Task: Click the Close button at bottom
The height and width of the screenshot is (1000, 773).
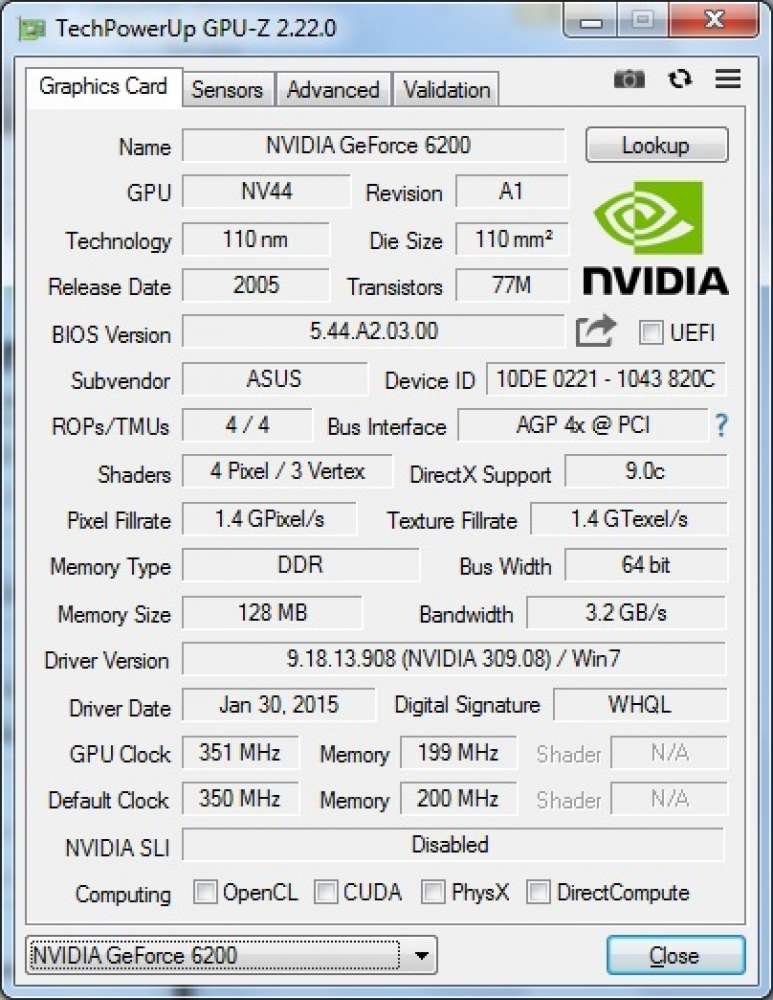Action: pyautogui.click(x=675, y=955)
